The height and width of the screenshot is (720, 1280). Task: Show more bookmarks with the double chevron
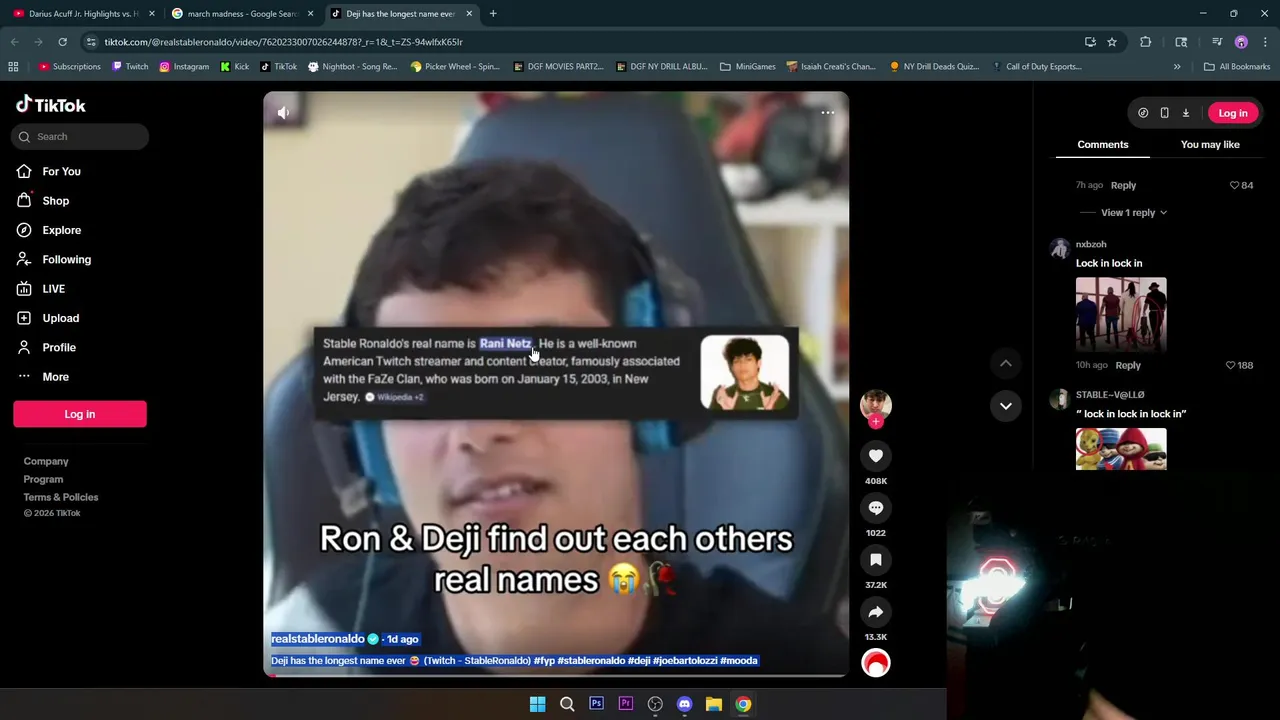1177,67
